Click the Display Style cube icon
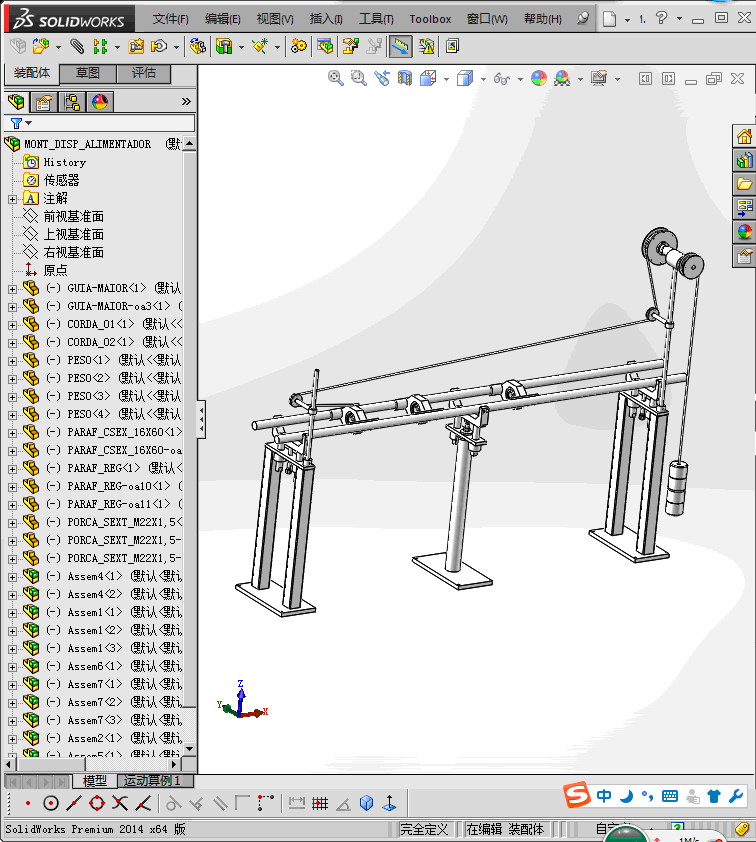This screenshot has width=756, height=842. [x=465, y=78]
